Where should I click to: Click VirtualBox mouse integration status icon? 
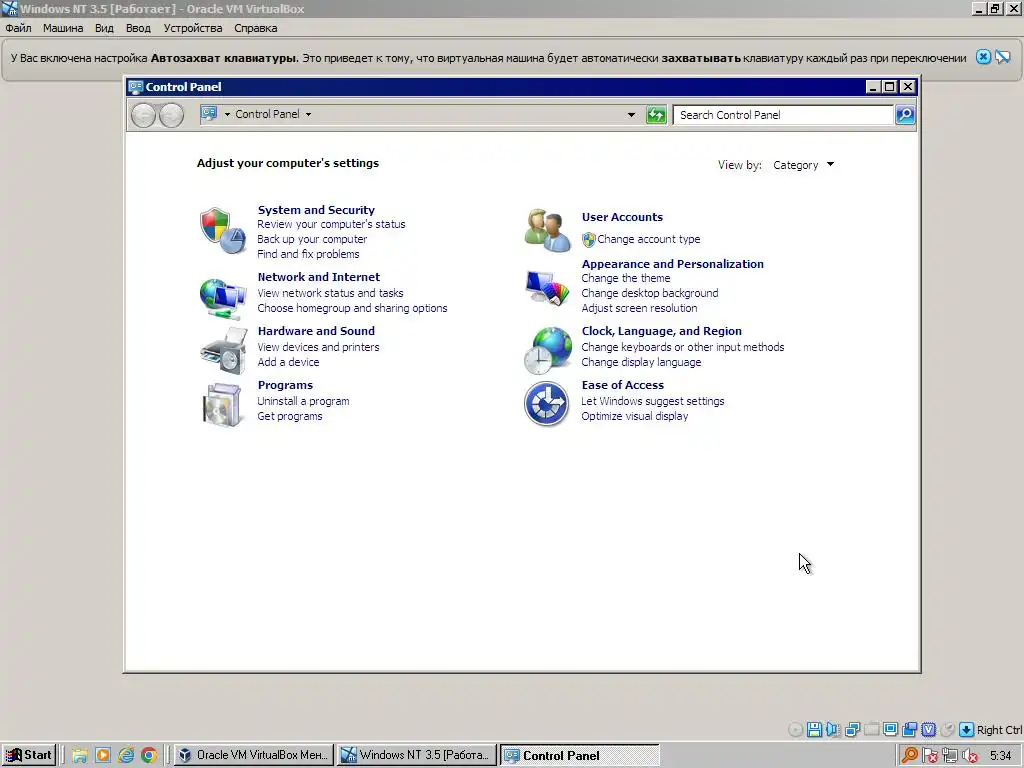coord(947,729)
